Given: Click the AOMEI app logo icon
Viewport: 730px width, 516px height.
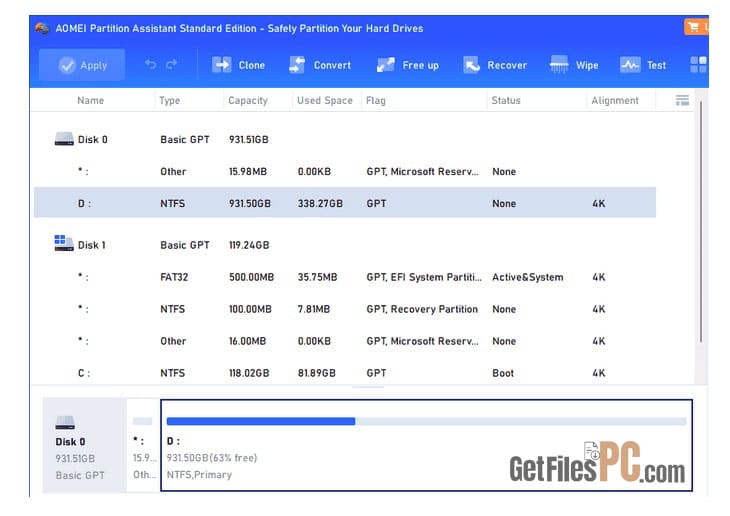Looking at the screenshot, I should 42,28.
